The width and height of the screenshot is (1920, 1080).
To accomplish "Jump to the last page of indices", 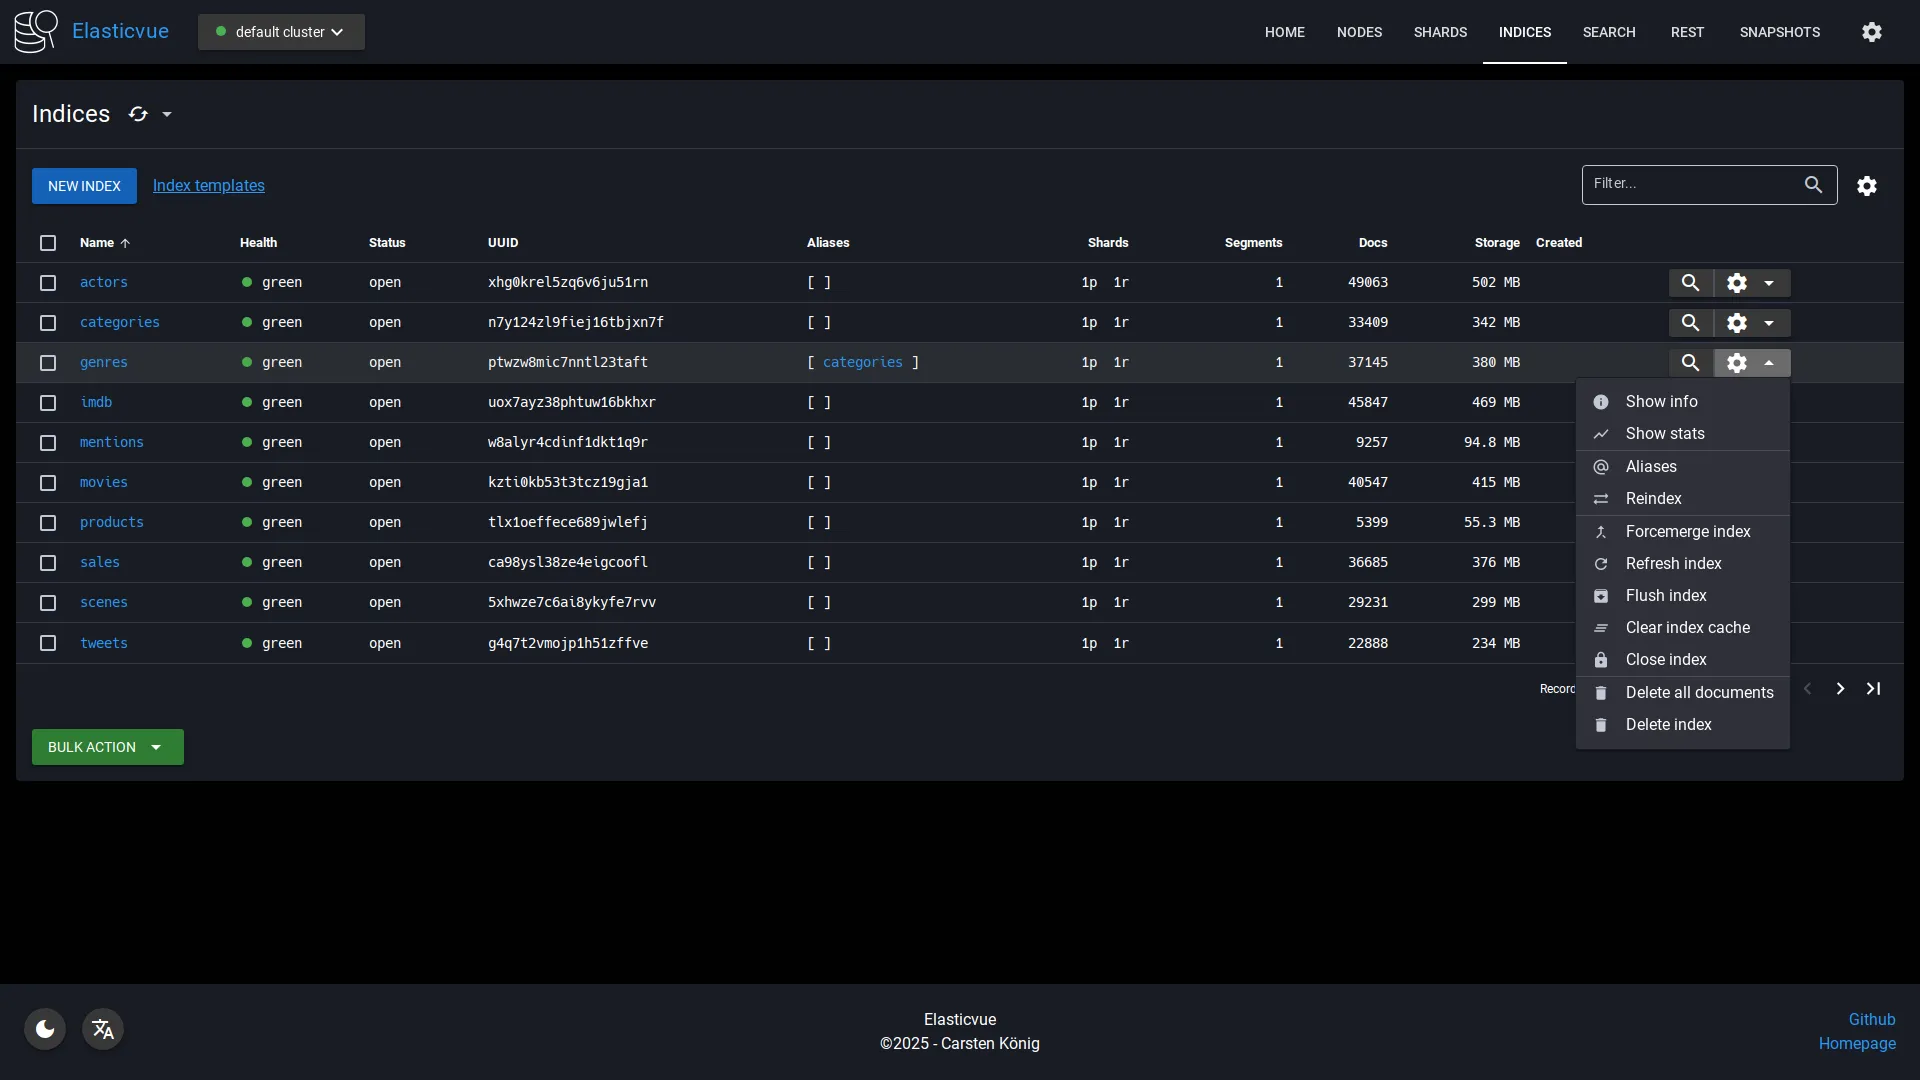I will click(x=1874, y=688).
